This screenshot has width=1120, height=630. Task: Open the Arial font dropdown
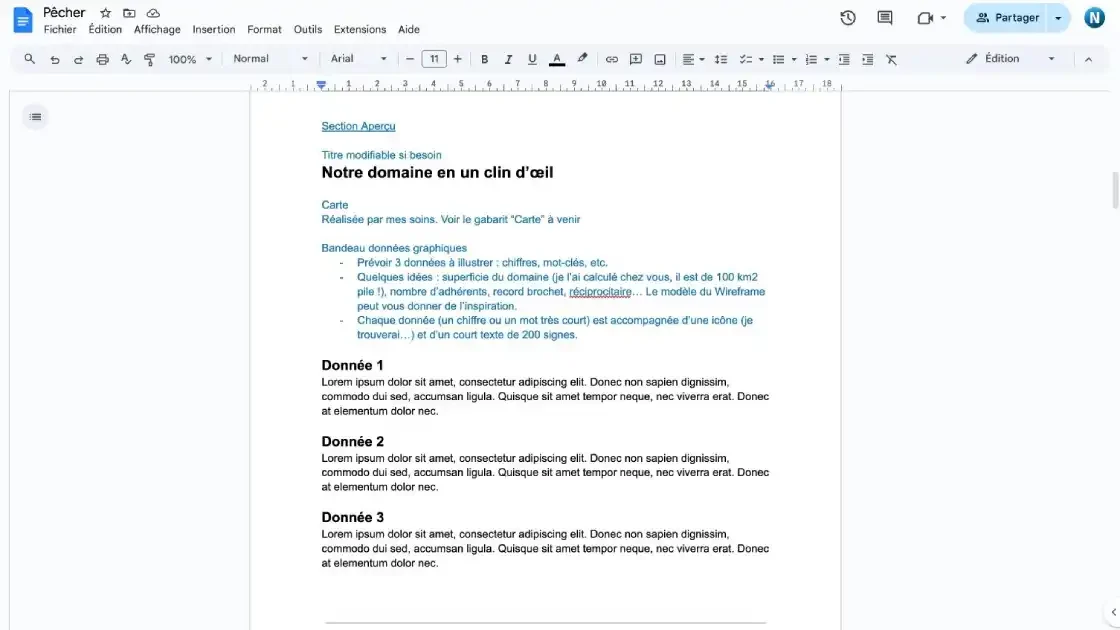pos(358,59)
